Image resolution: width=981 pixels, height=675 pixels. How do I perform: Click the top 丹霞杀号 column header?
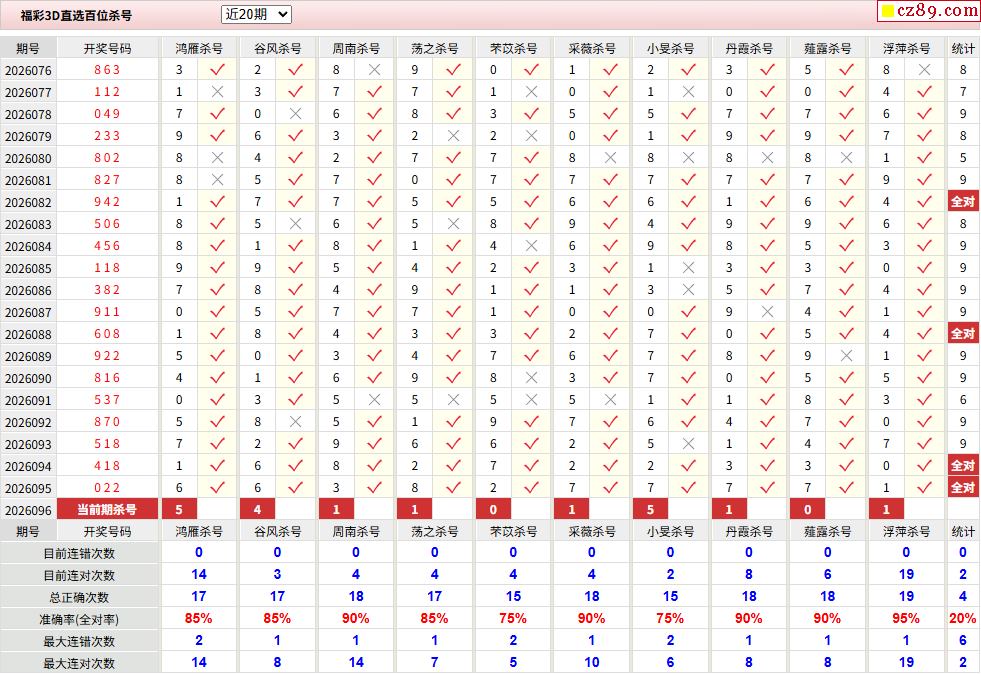pyautogui.click(x=749, y=48)
